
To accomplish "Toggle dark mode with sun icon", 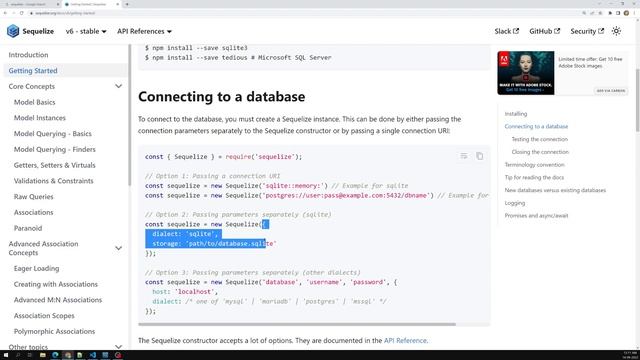I will pyautogui.click(x=616, y=31).
